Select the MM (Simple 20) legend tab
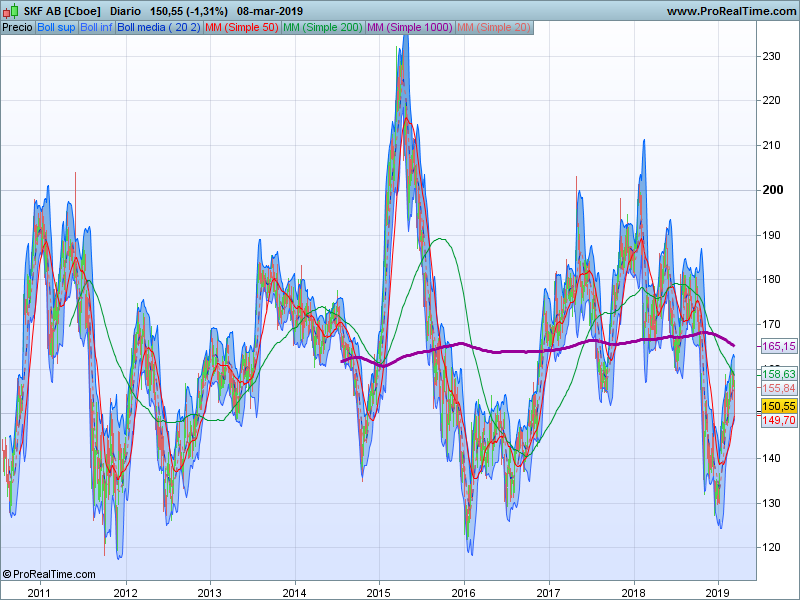The height and width of the screenshot is (600, 800). 494,28
